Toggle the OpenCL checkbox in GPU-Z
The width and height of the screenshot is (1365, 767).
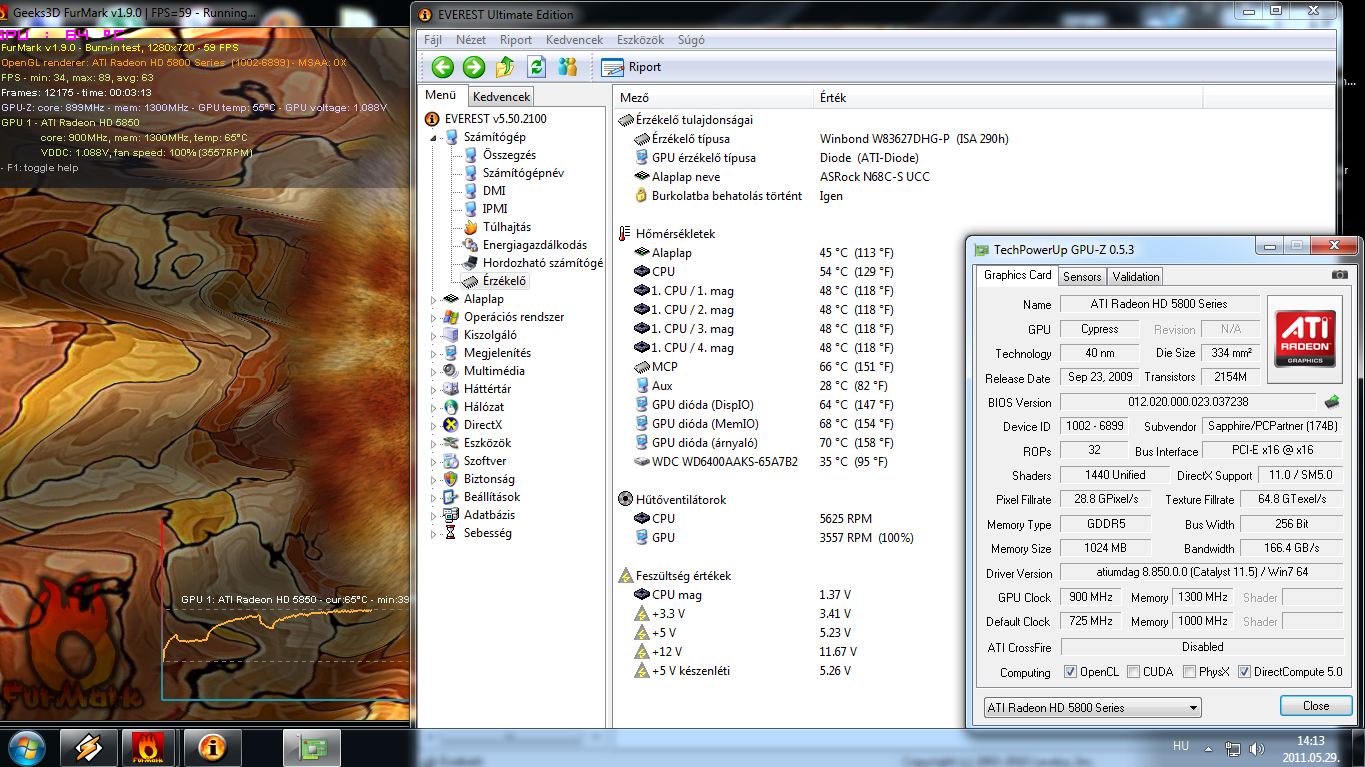pos(1071,672)
